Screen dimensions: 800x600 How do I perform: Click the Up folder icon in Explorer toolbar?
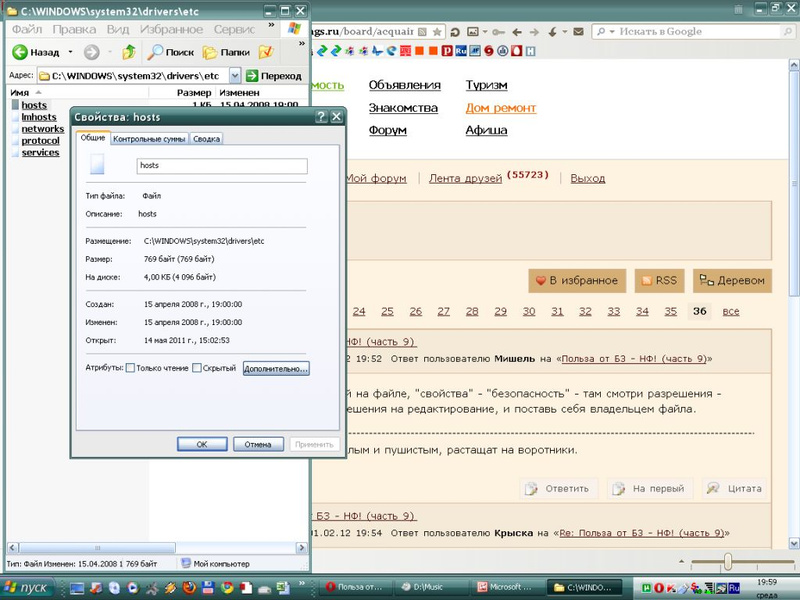(x=128, y=52)
